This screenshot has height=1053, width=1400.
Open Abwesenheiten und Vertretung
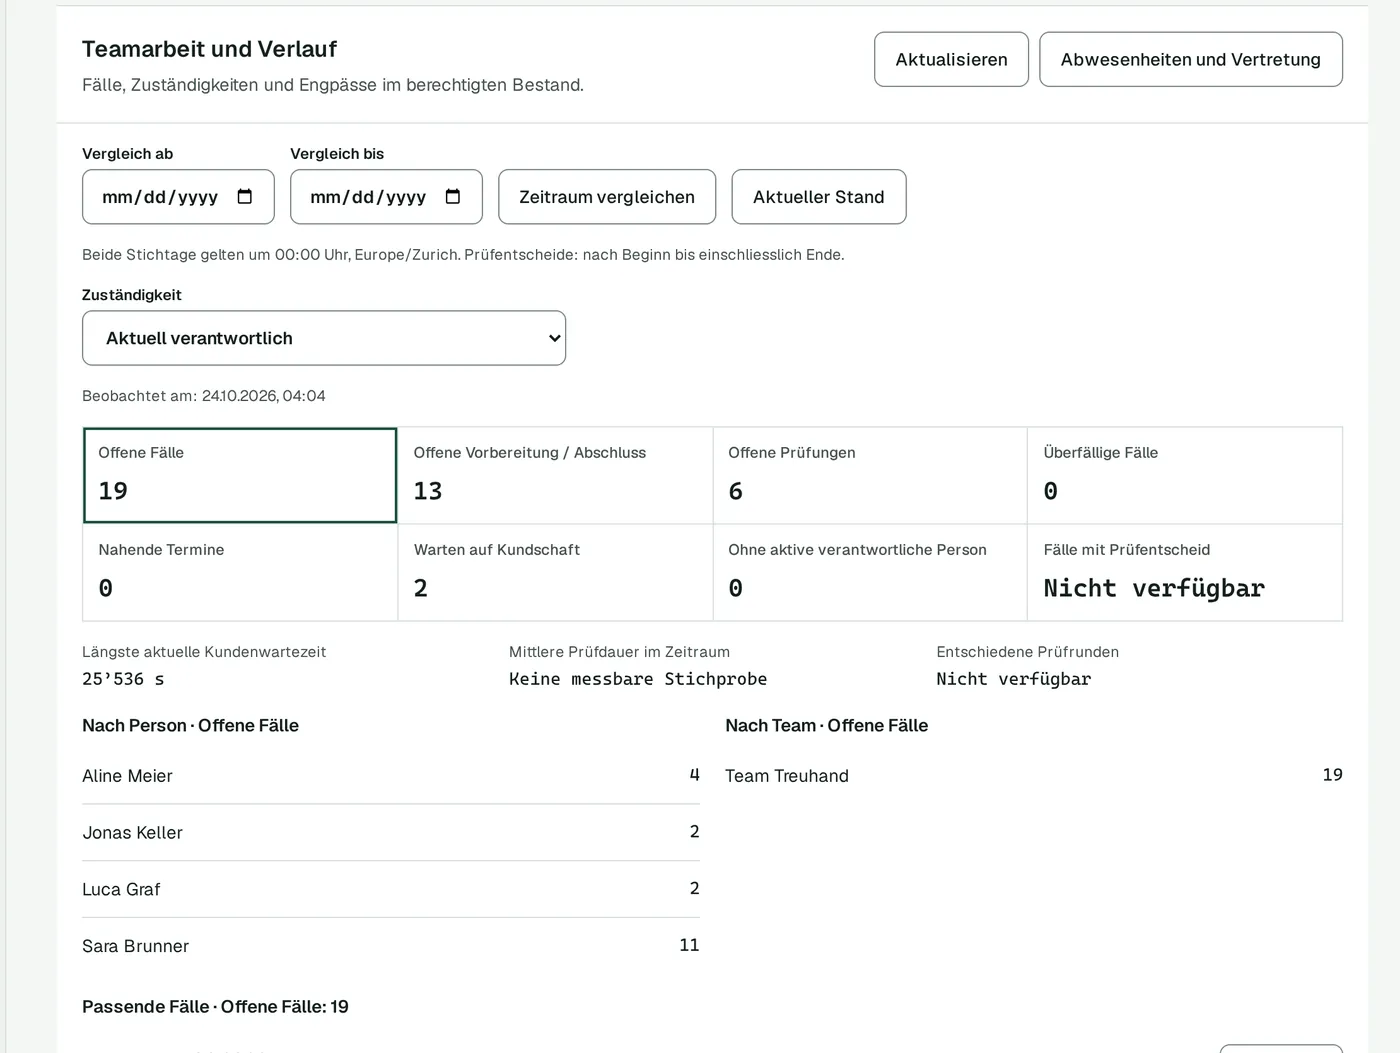[x=1190, y=59]
